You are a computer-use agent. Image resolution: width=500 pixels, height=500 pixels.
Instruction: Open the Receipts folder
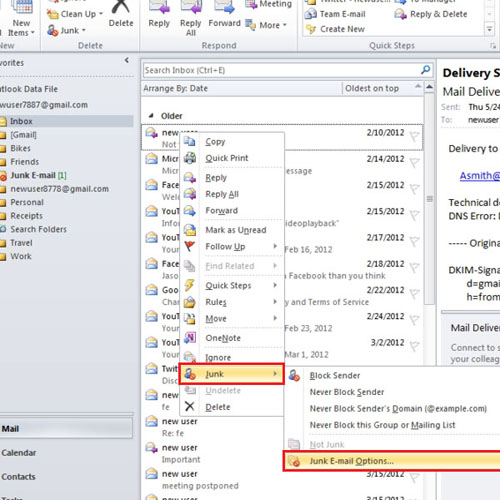point(26,216)
